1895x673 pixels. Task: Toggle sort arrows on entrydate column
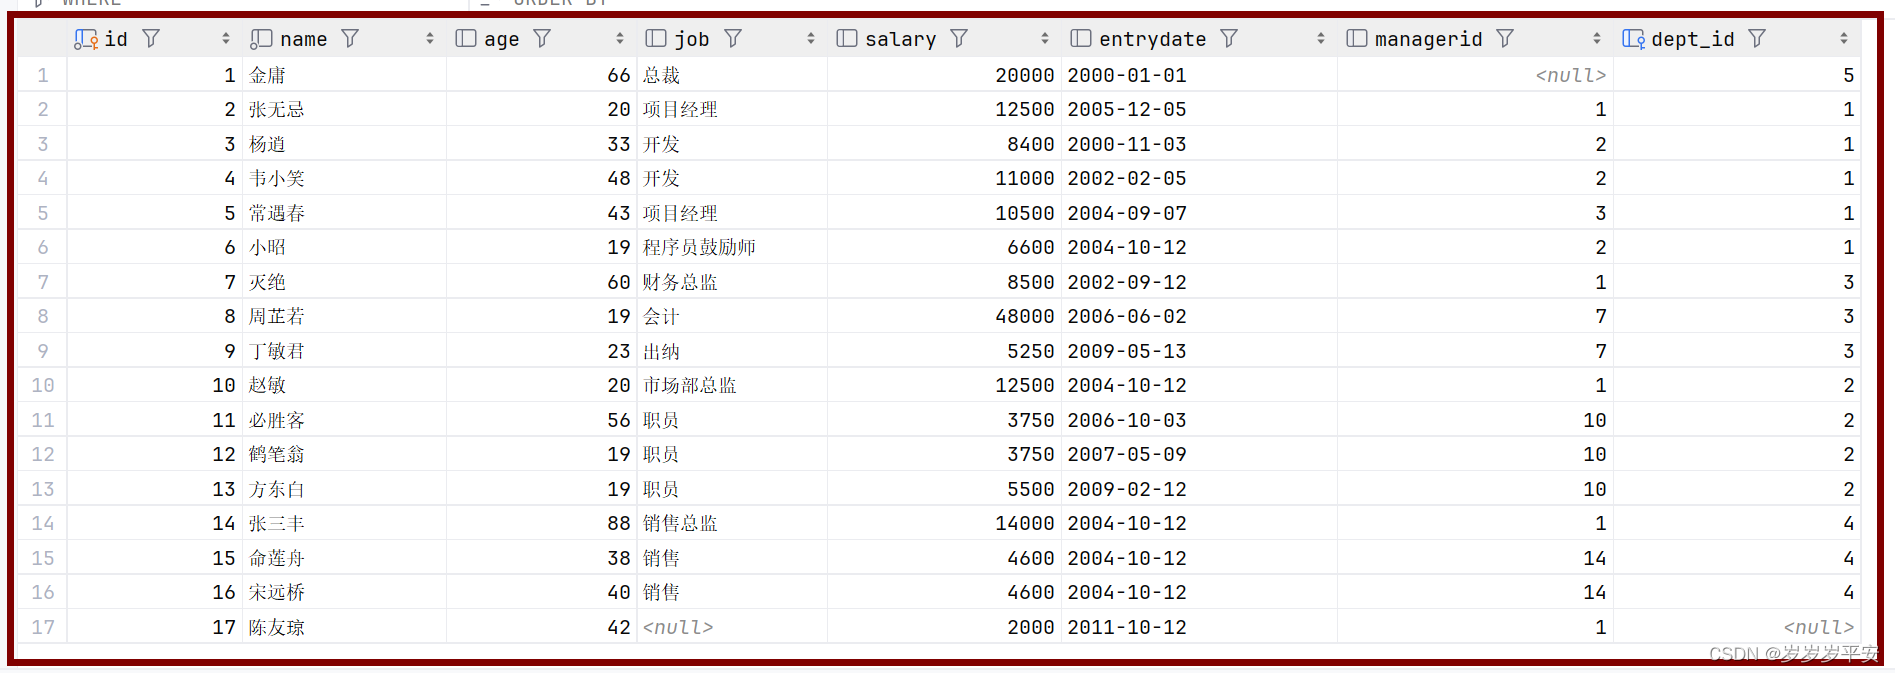coord(1321,39)
